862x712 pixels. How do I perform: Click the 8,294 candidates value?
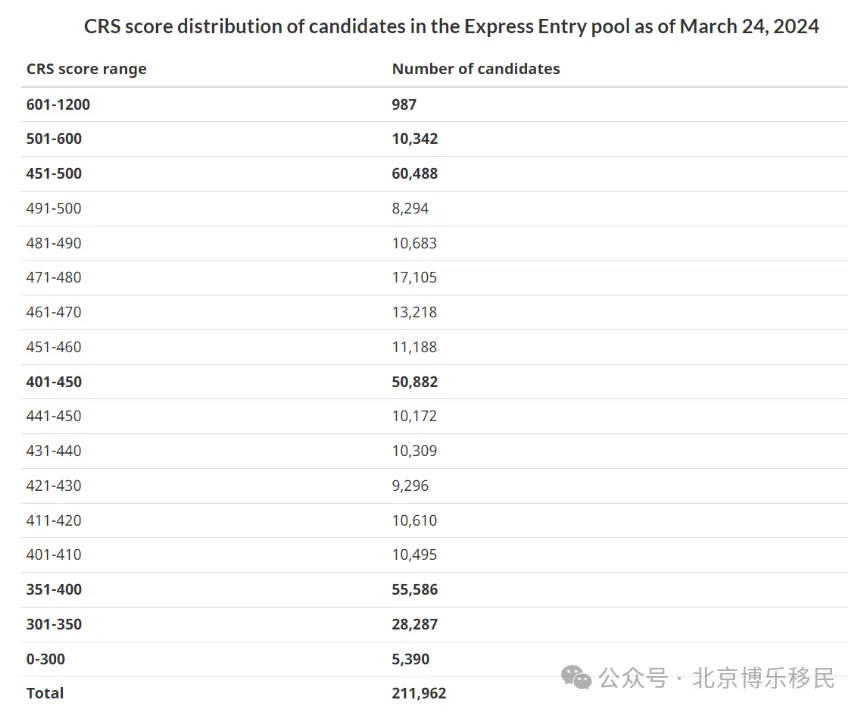click(x=410, y=208)
